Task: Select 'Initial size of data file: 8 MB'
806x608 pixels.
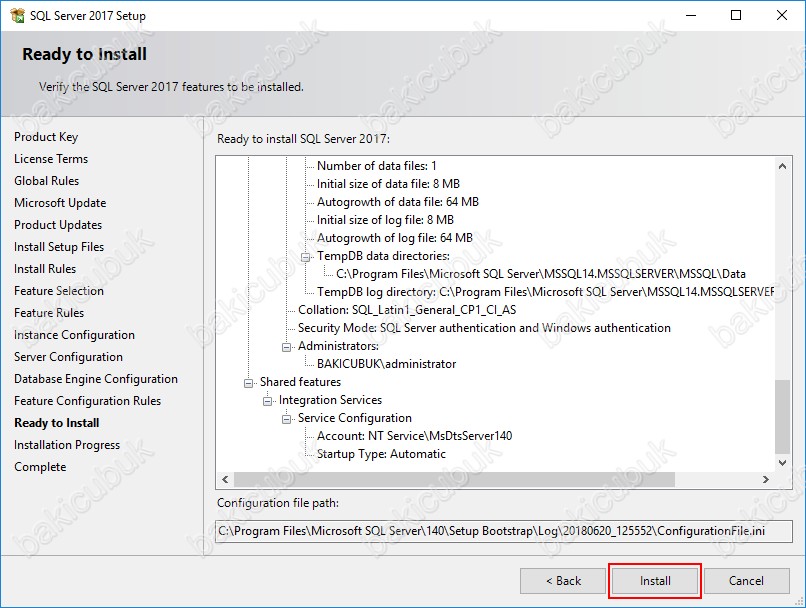Action: click(x=388, y=184)
